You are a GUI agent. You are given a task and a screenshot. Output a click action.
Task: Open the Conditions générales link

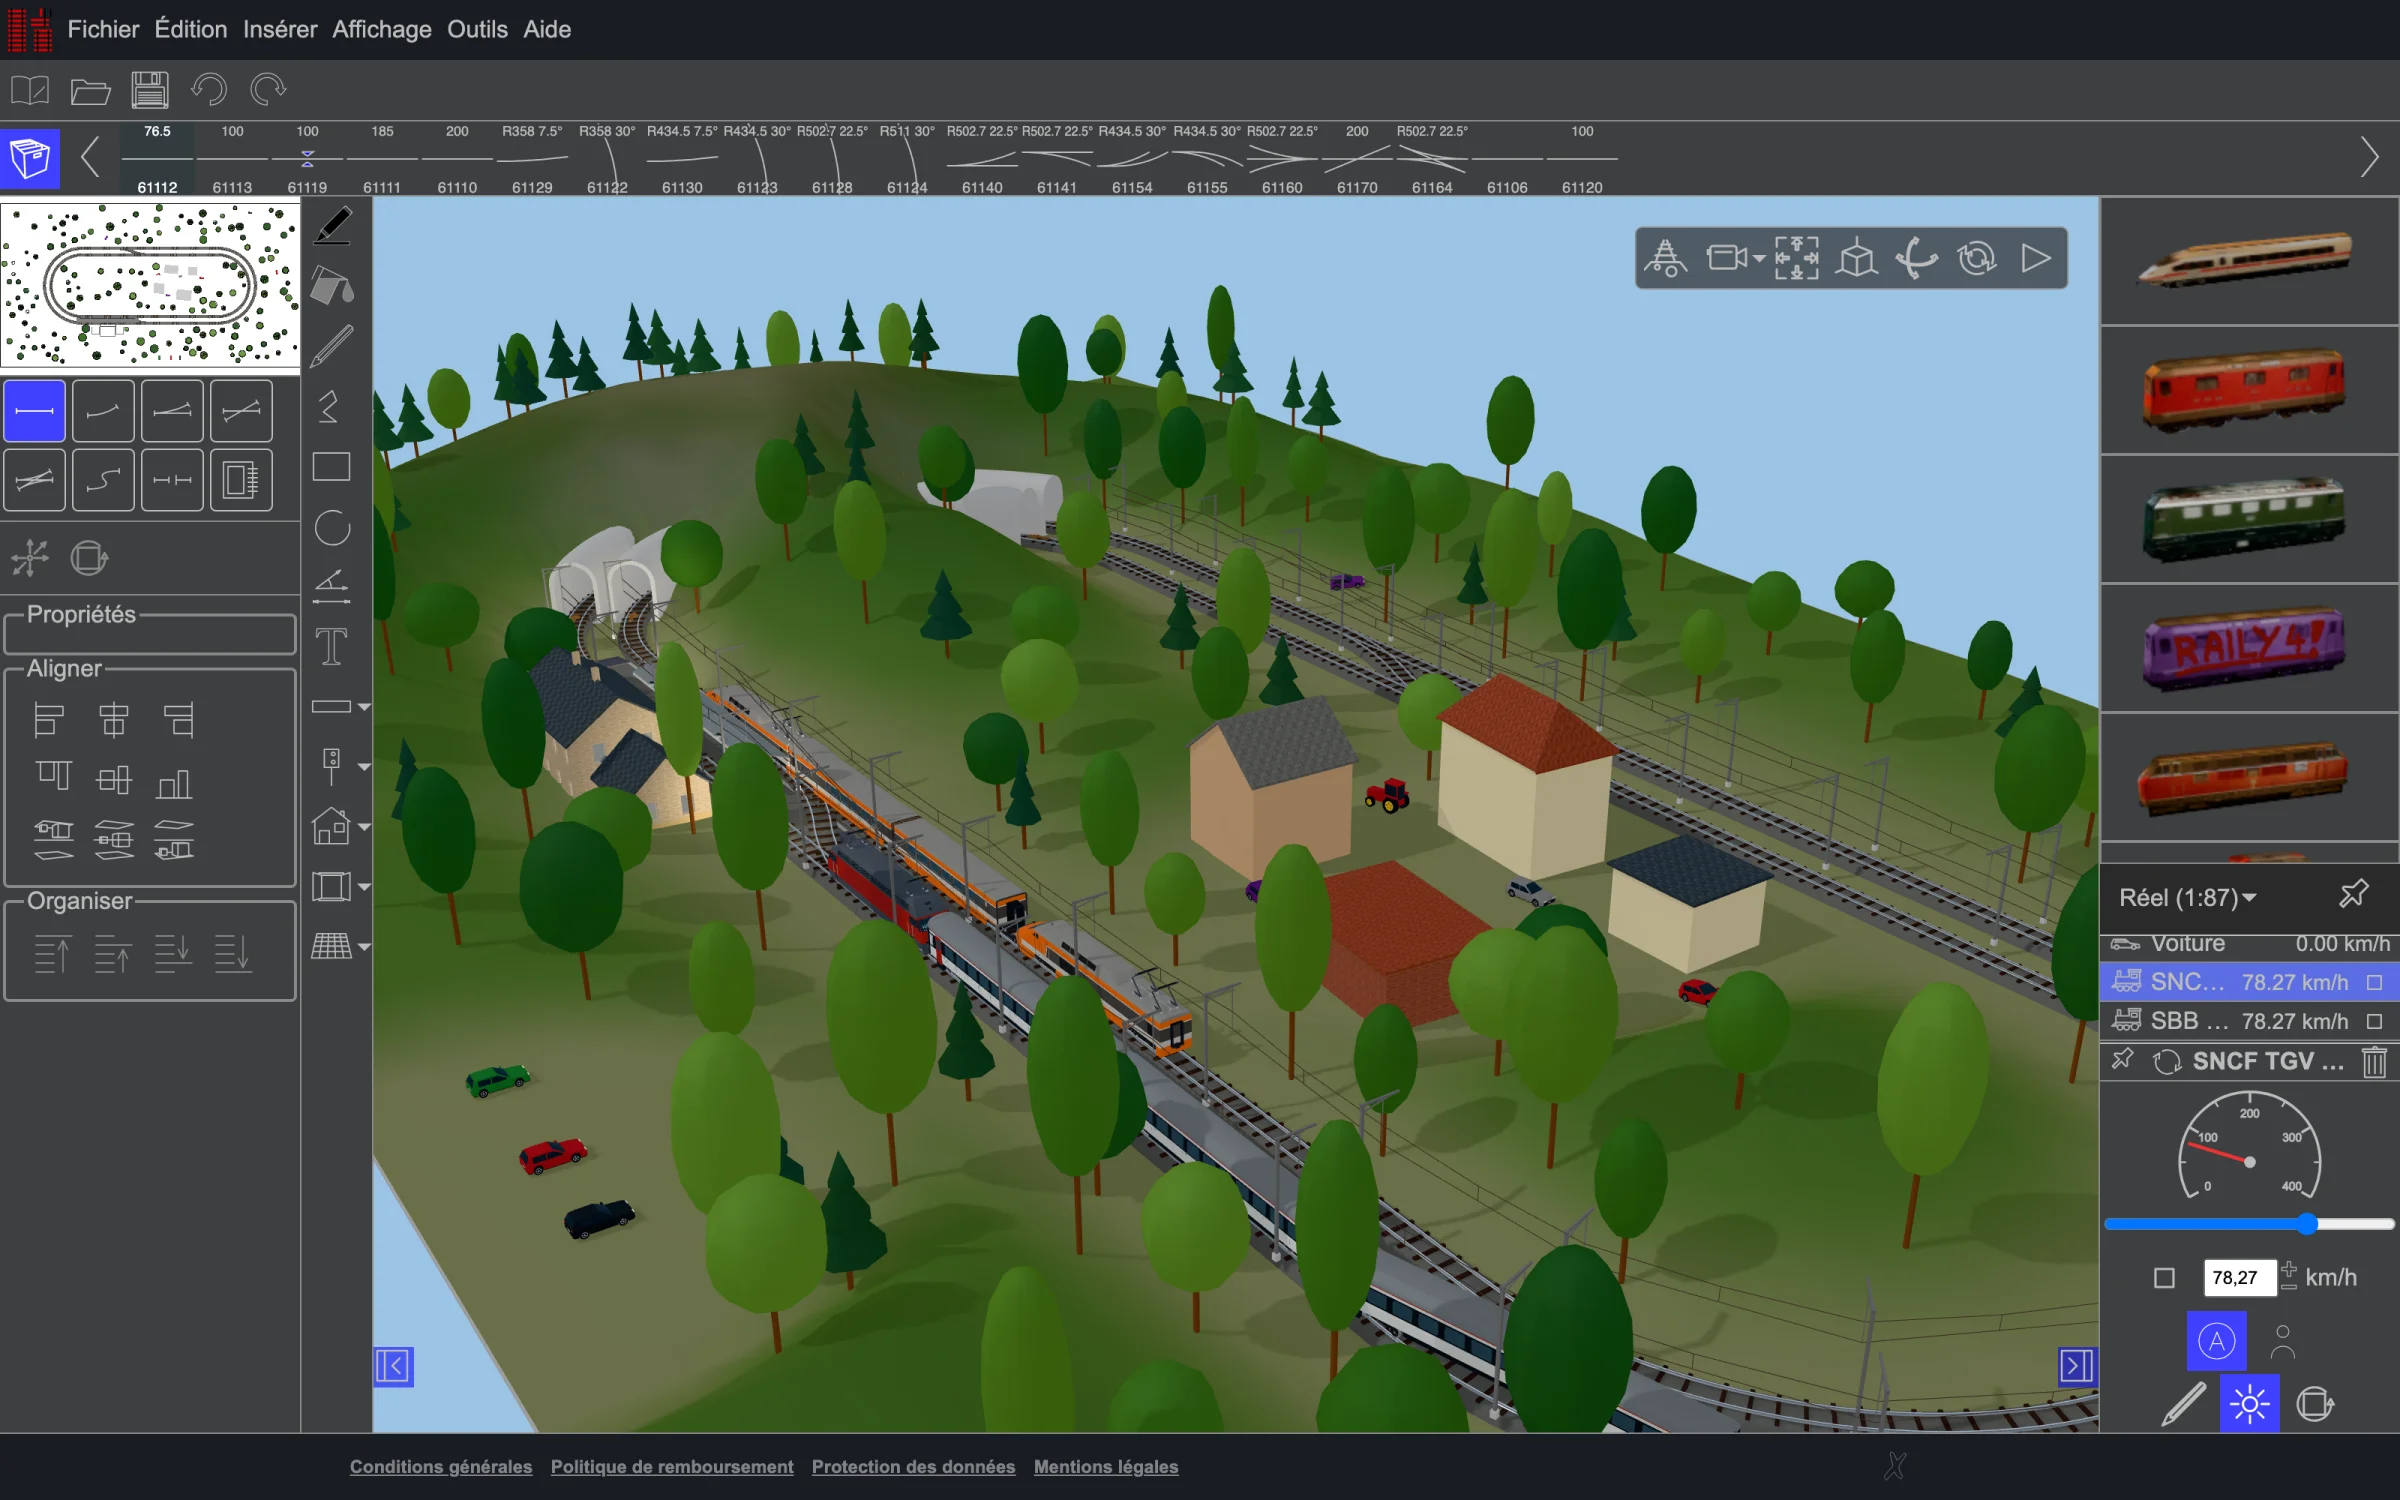[x=441, y=1466]
